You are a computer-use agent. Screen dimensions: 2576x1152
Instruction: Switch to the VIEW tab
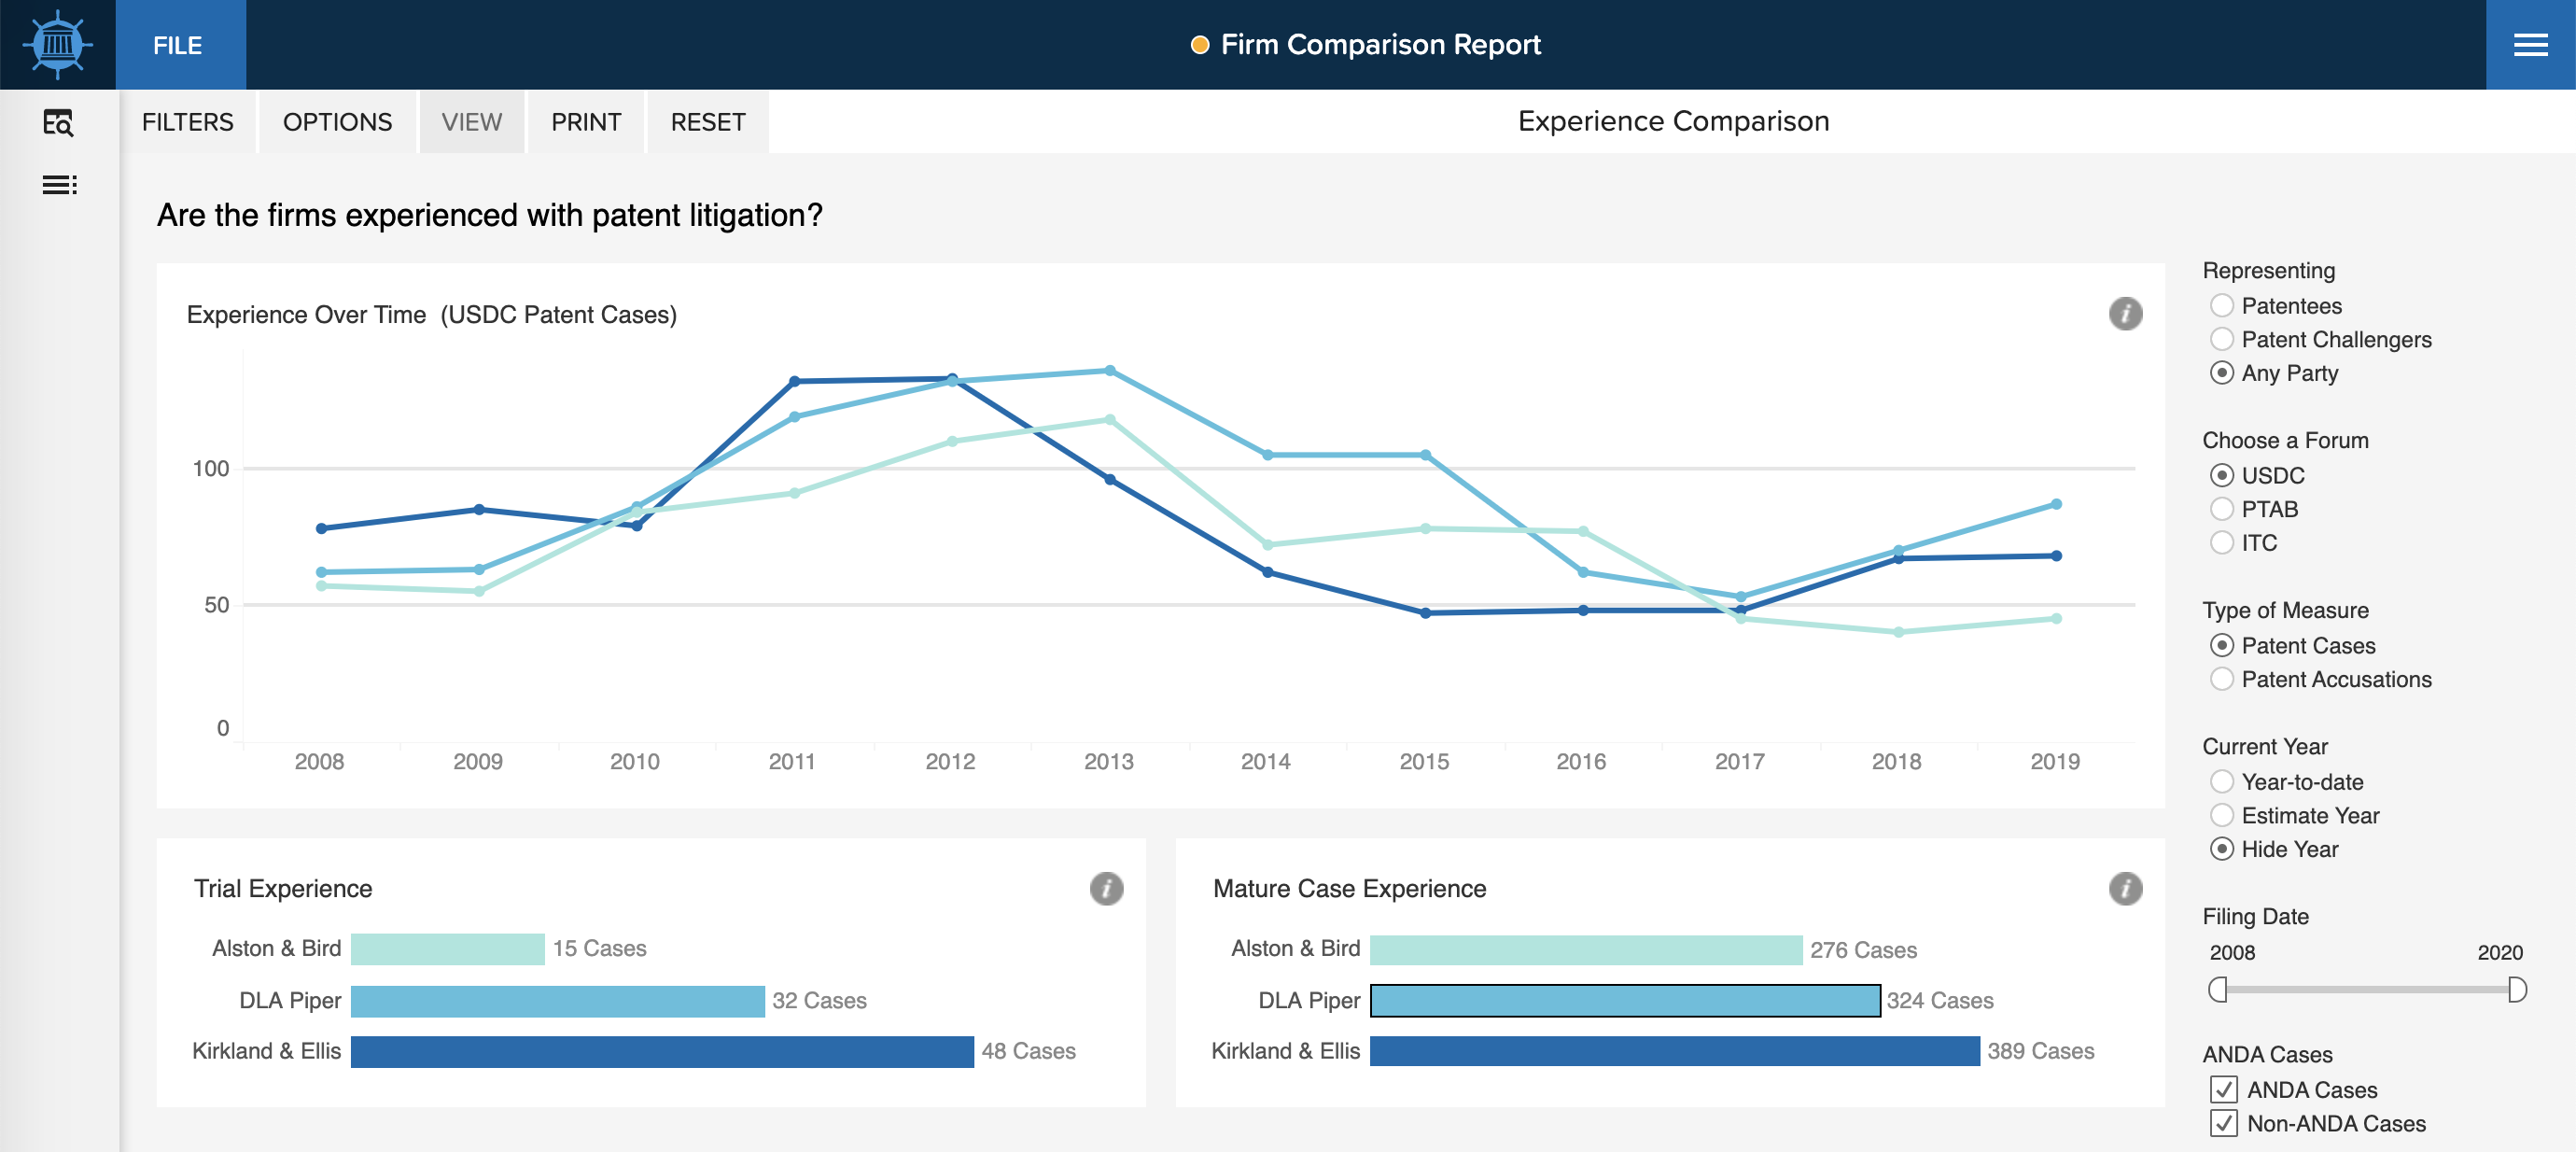(472, 122)
